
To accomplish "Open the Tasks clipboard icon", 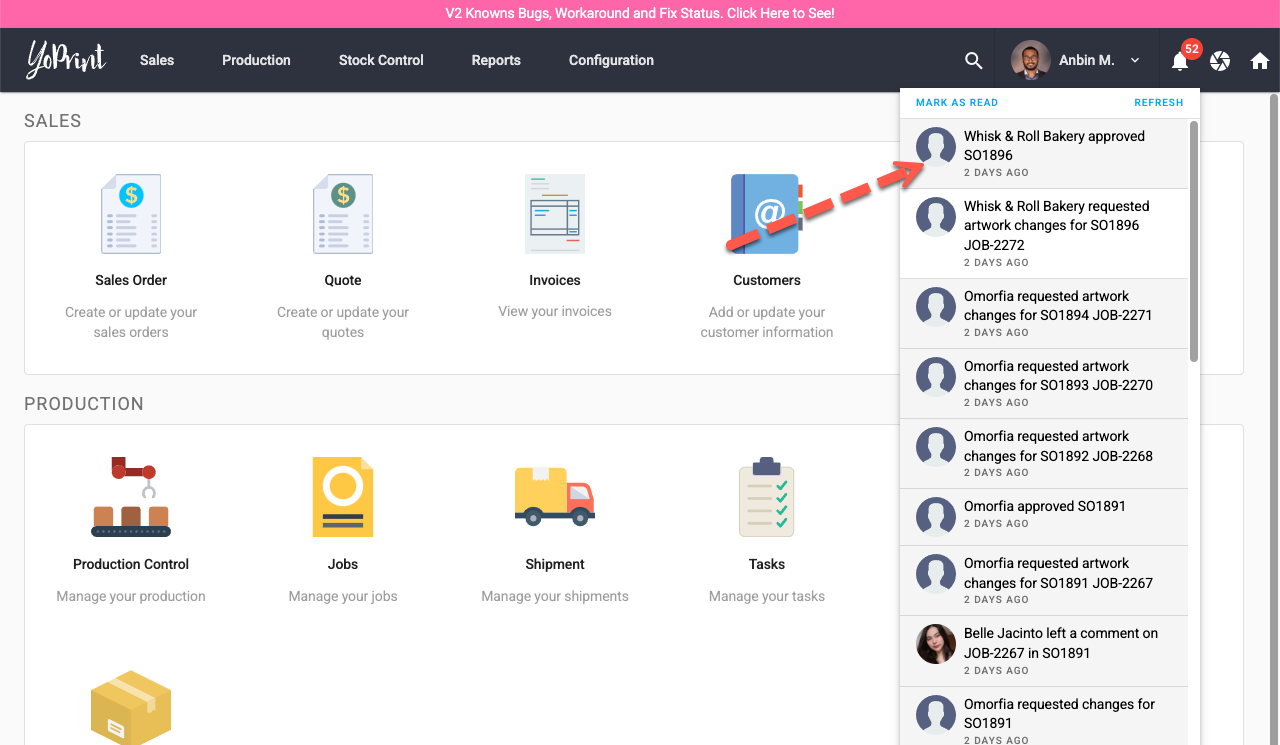I will point(766,497).
